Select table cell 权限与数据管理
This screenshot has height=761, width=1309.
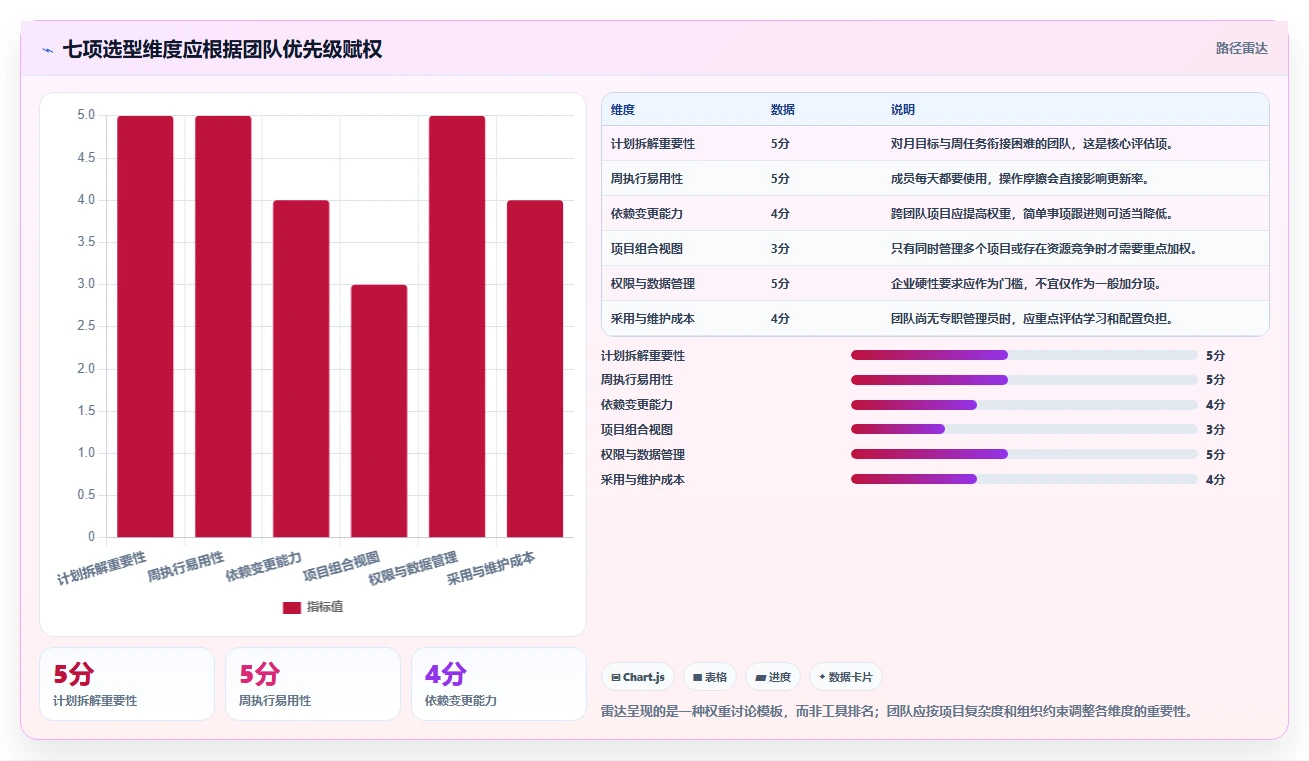click(653, 284)
